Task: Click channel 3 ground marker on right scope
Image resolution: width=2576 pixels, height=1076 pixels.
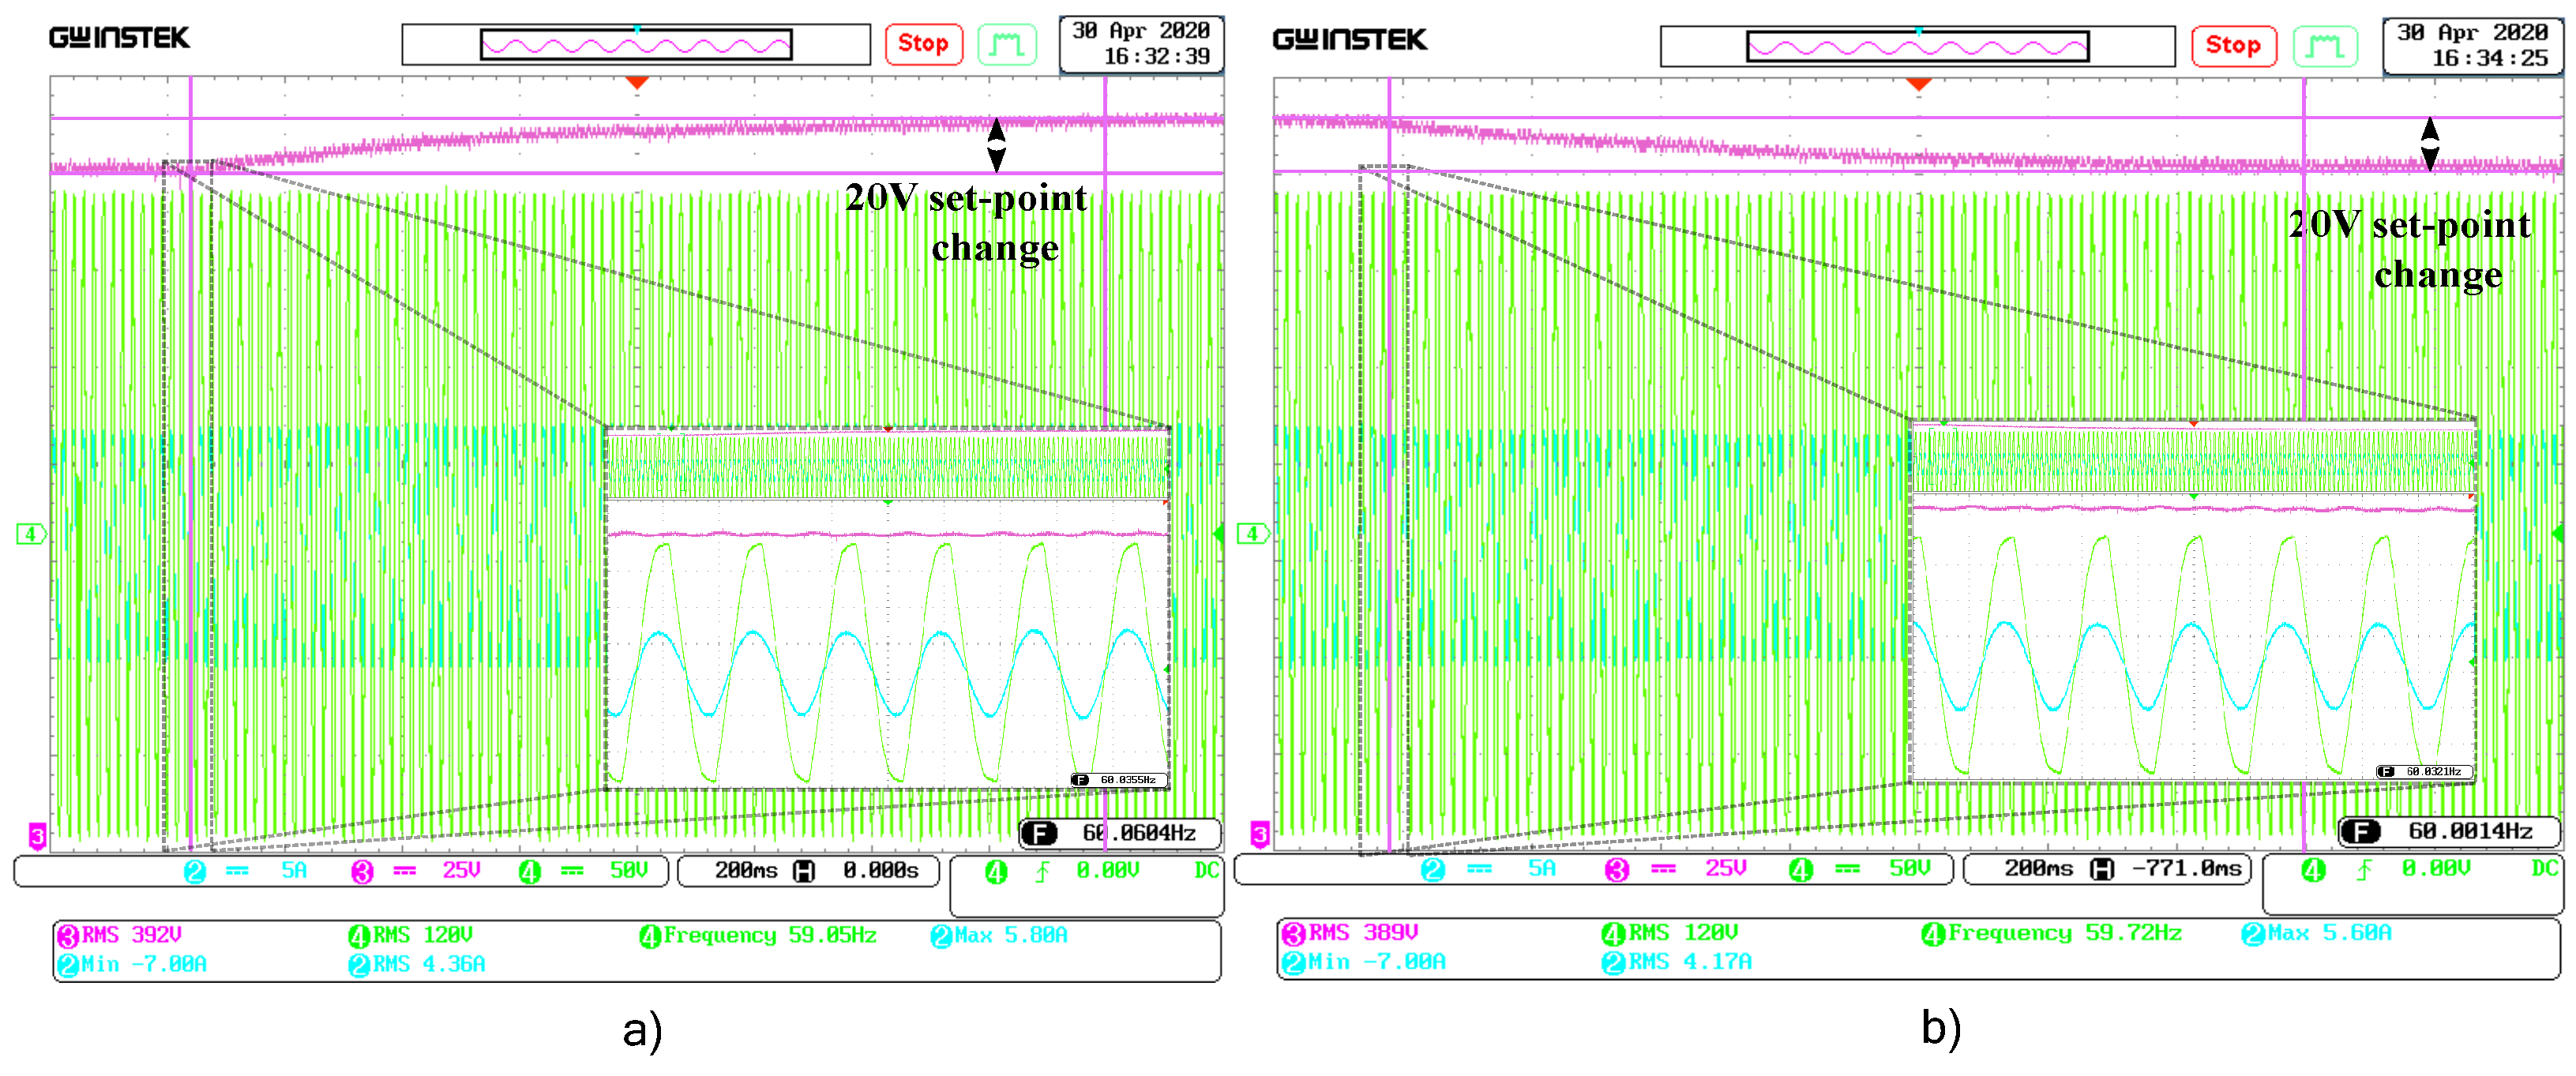Action: point(1260,833)
